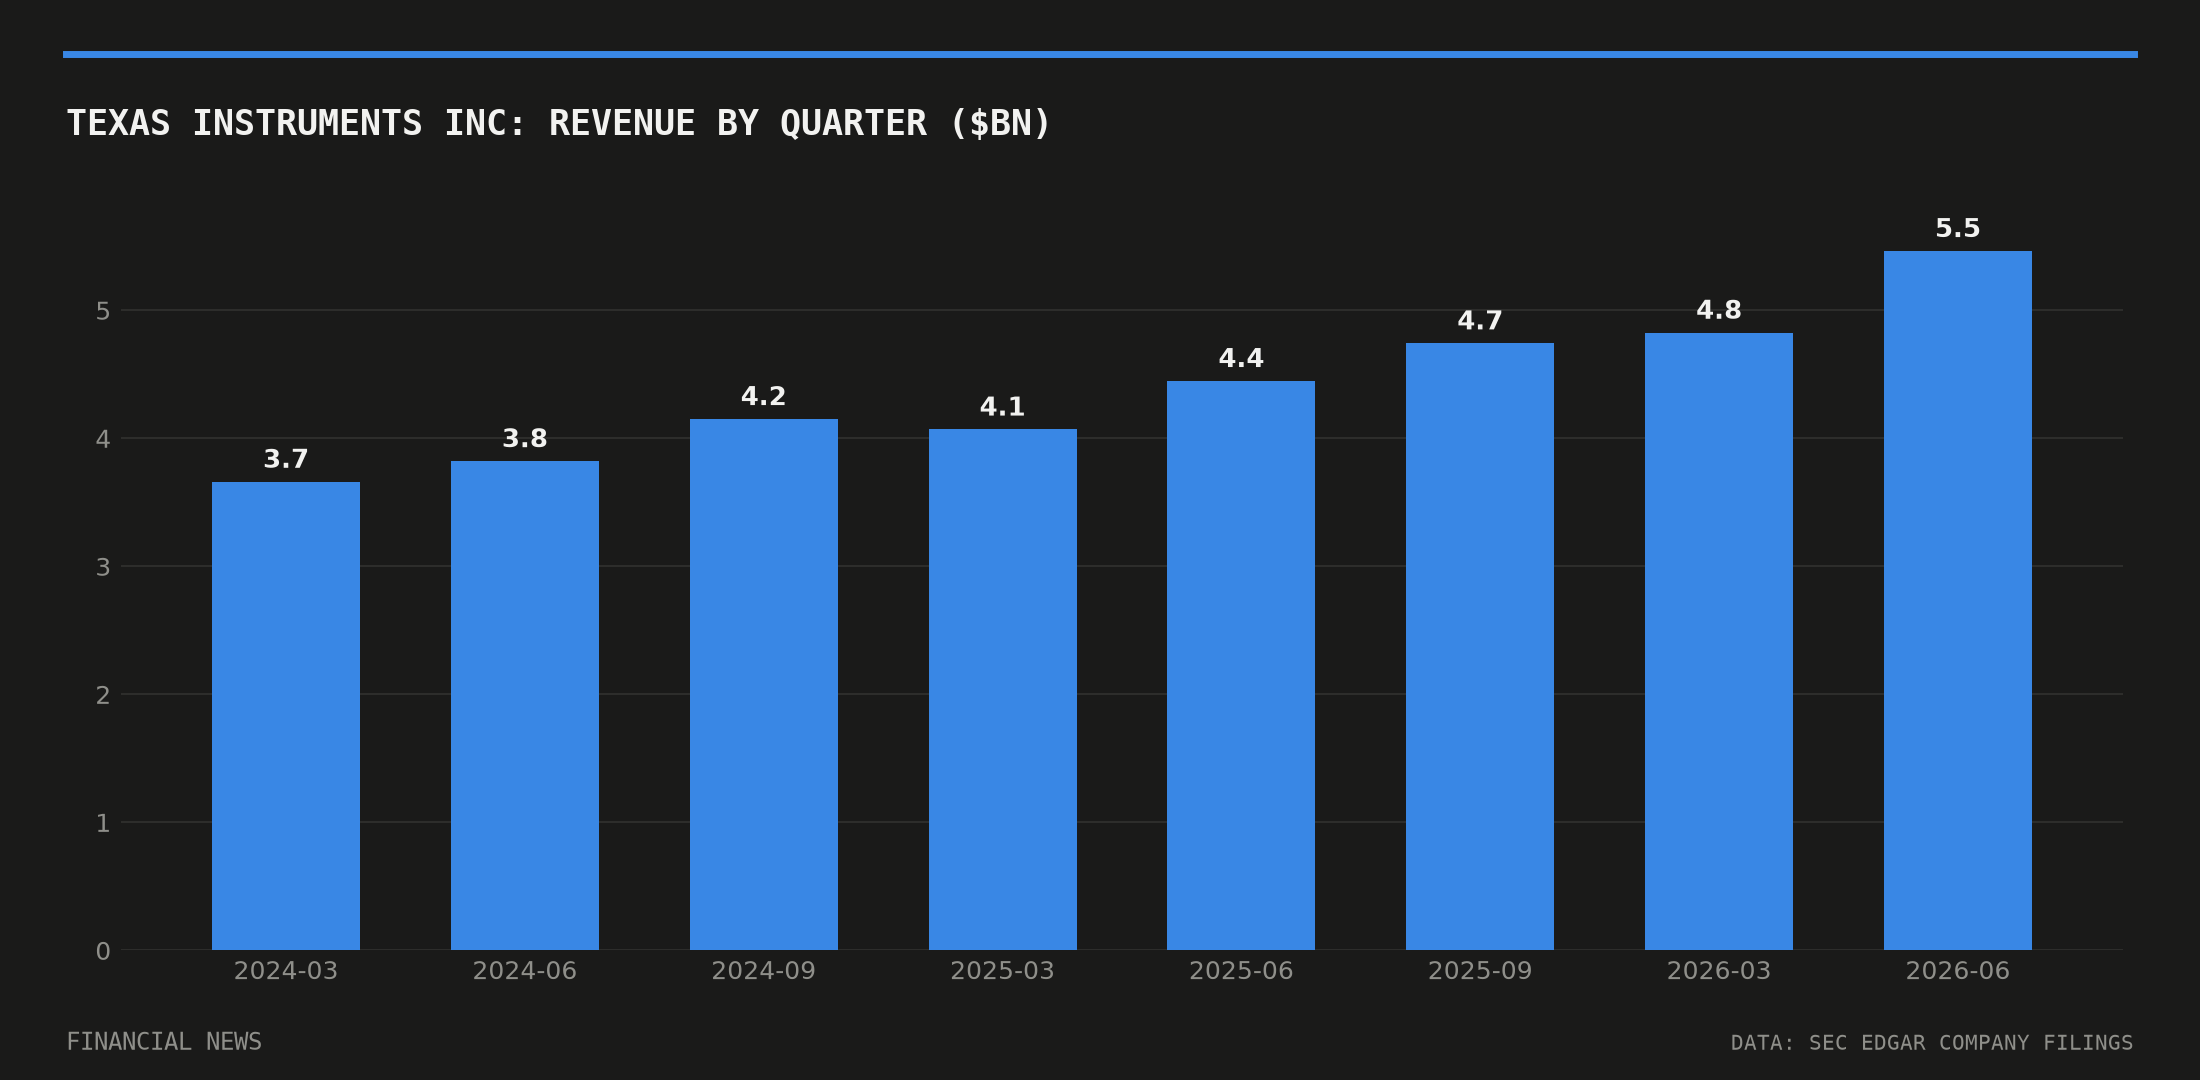Click the 4.1 value label

pos(1003,407)
